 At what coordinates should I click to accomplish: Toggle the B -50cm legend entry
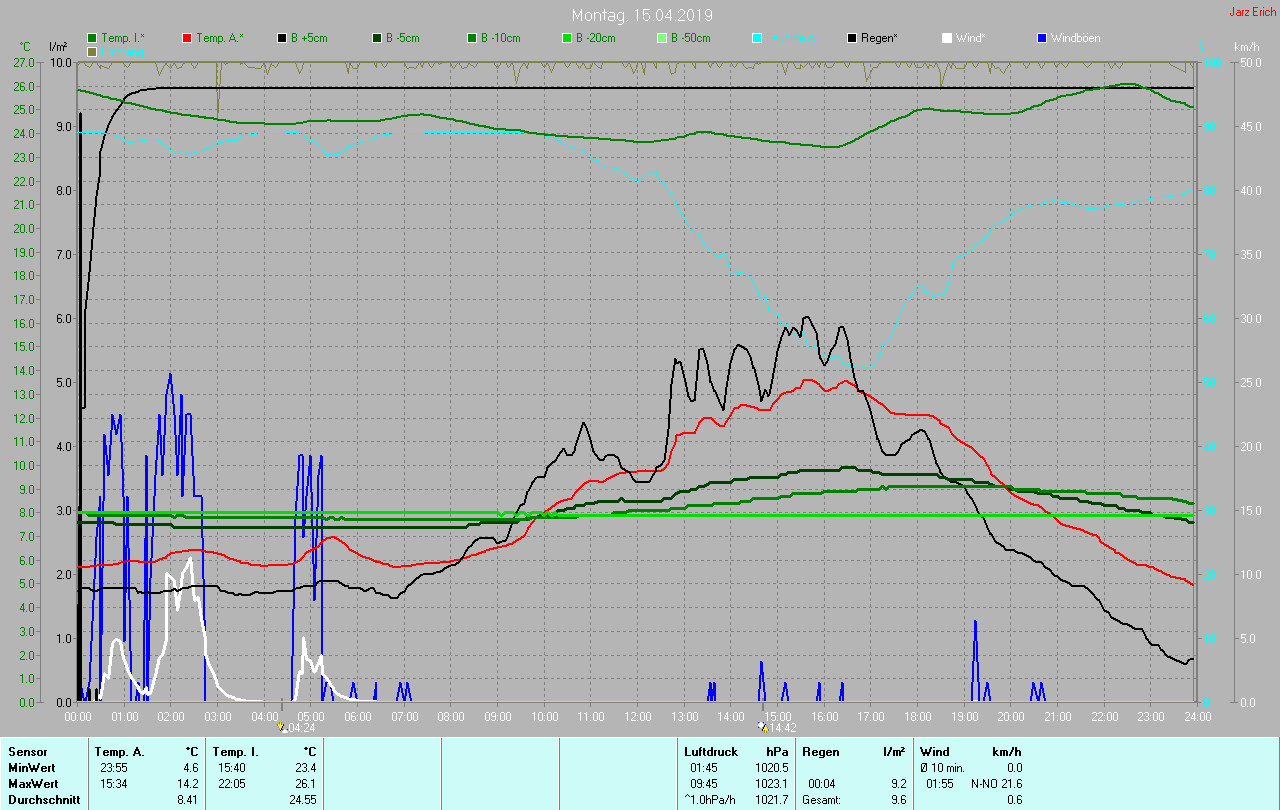[x=661, y=38]
